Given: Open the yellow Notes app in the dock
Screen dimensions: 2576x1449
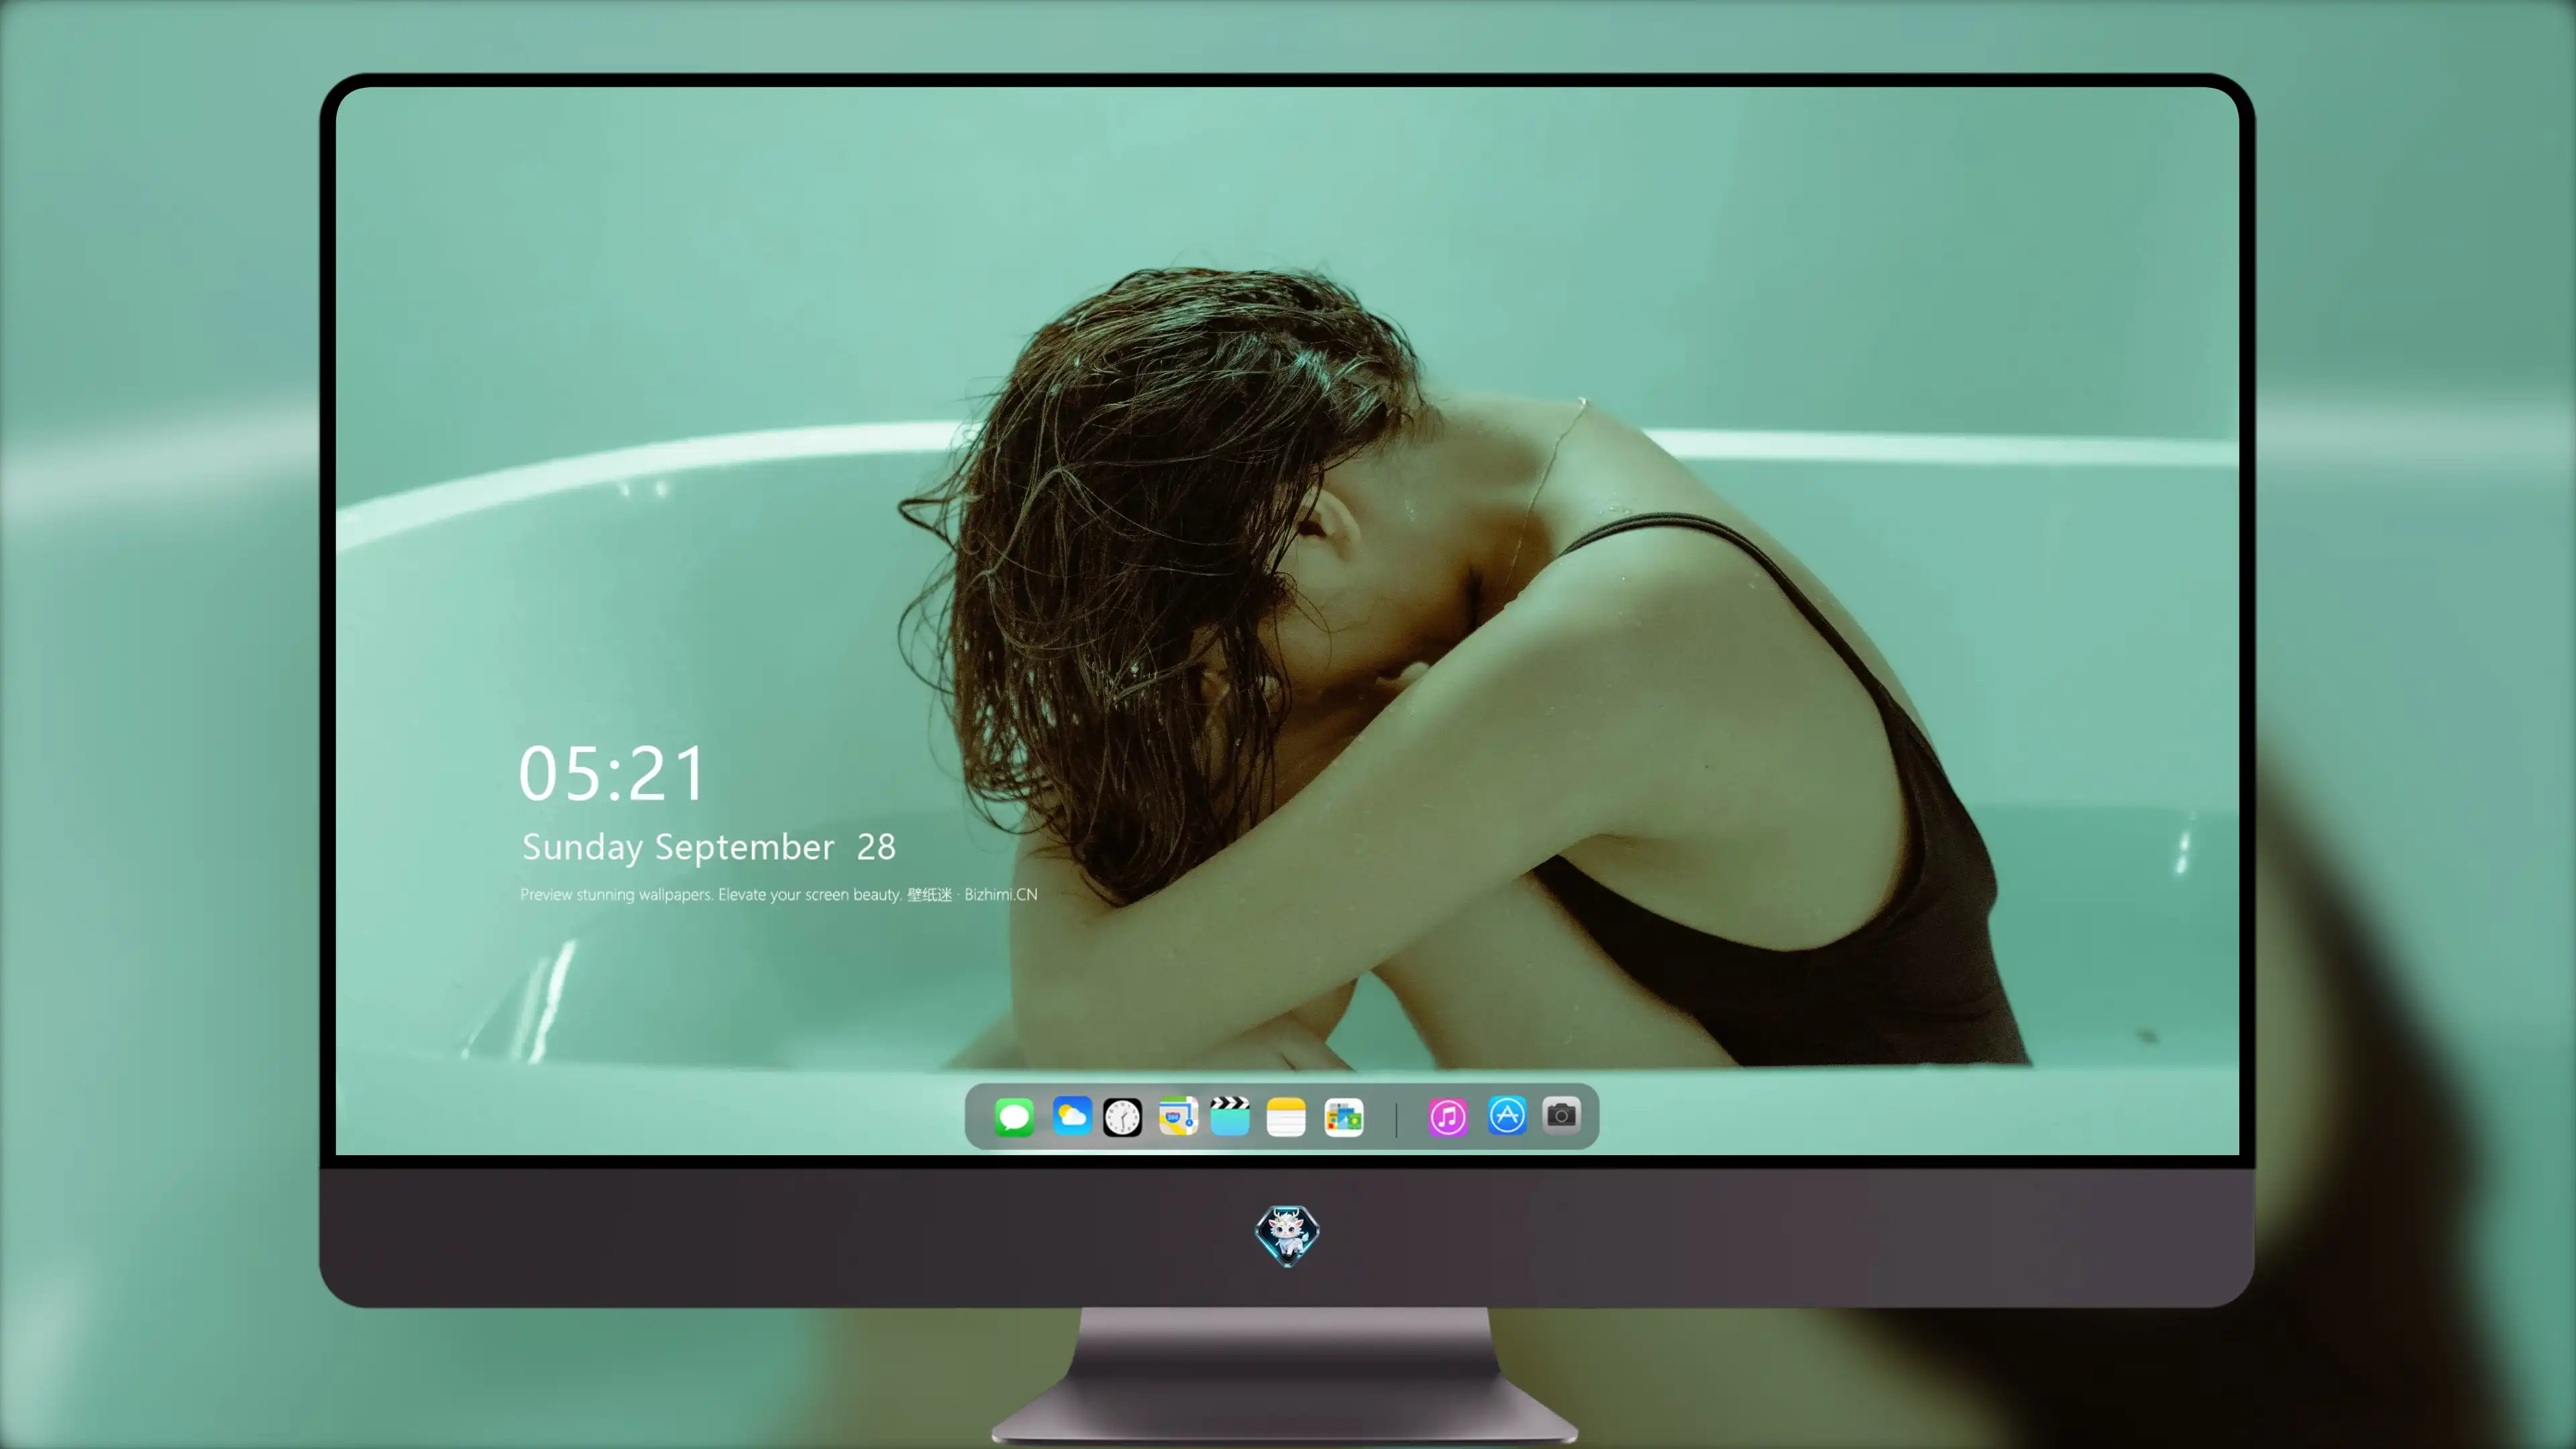Looking at the screenshot, I should coord(1286,1117).
